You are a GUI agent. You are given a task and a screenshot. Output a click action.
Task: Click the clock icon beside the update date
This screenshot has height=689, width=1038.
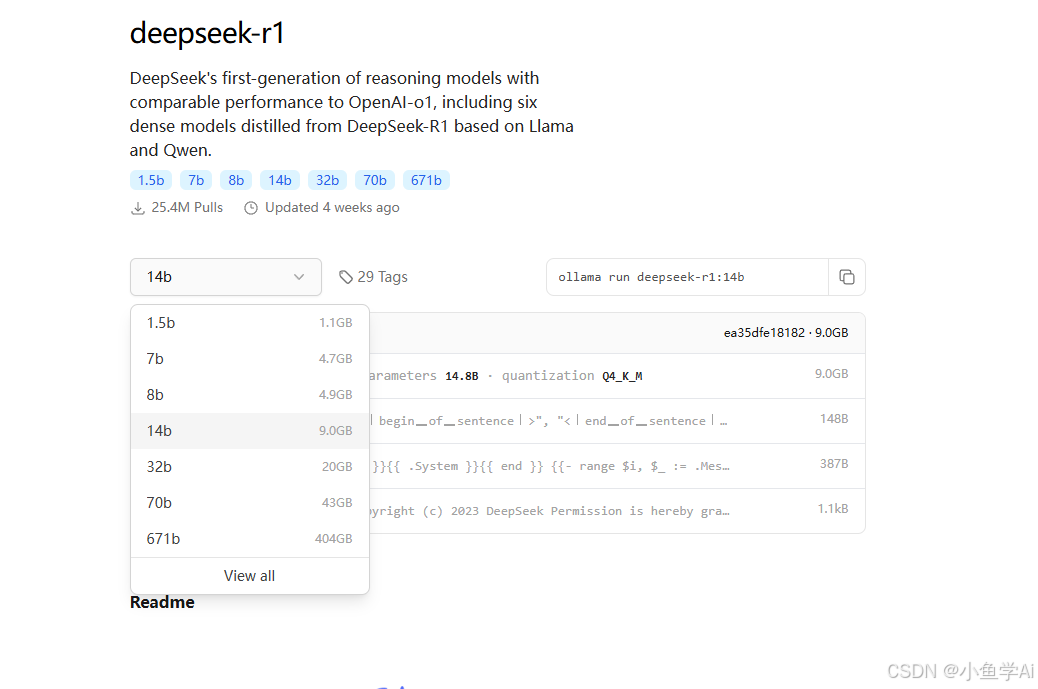pos(251,207)
